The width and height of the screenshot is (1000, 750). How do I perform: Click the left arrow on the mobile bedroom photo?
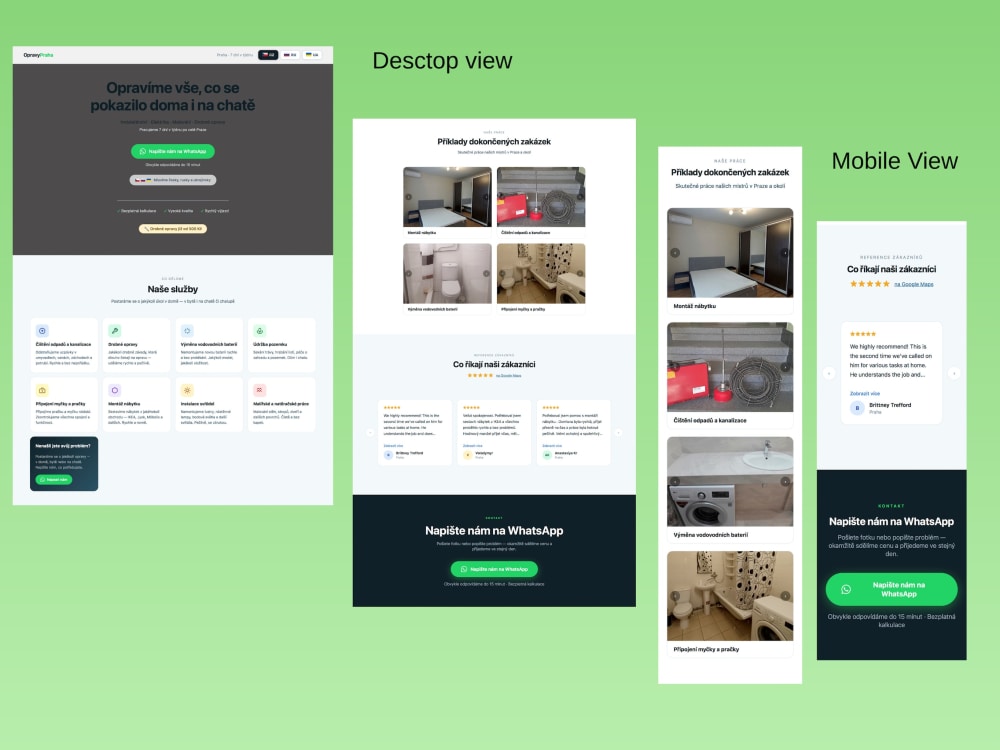coord(675,253)
